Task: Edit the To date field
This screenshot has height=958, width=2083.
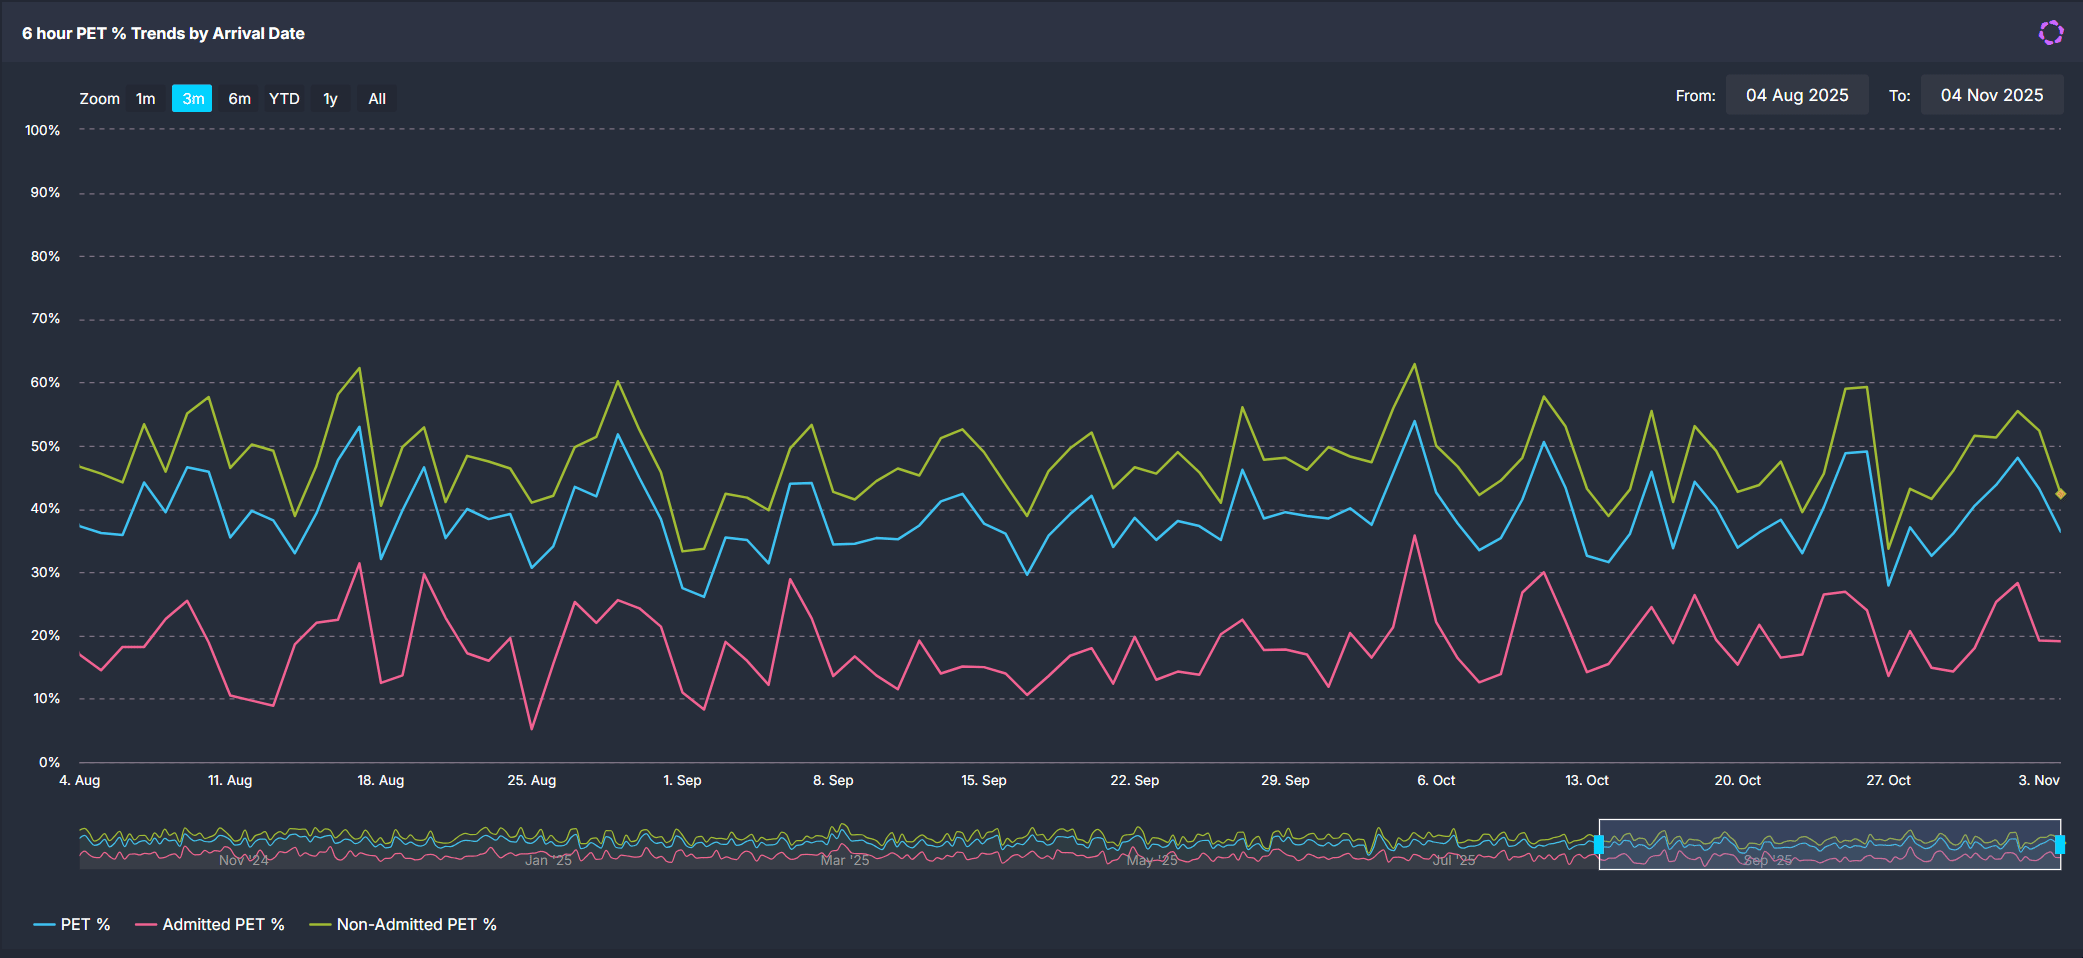Action: (1991, 95)
